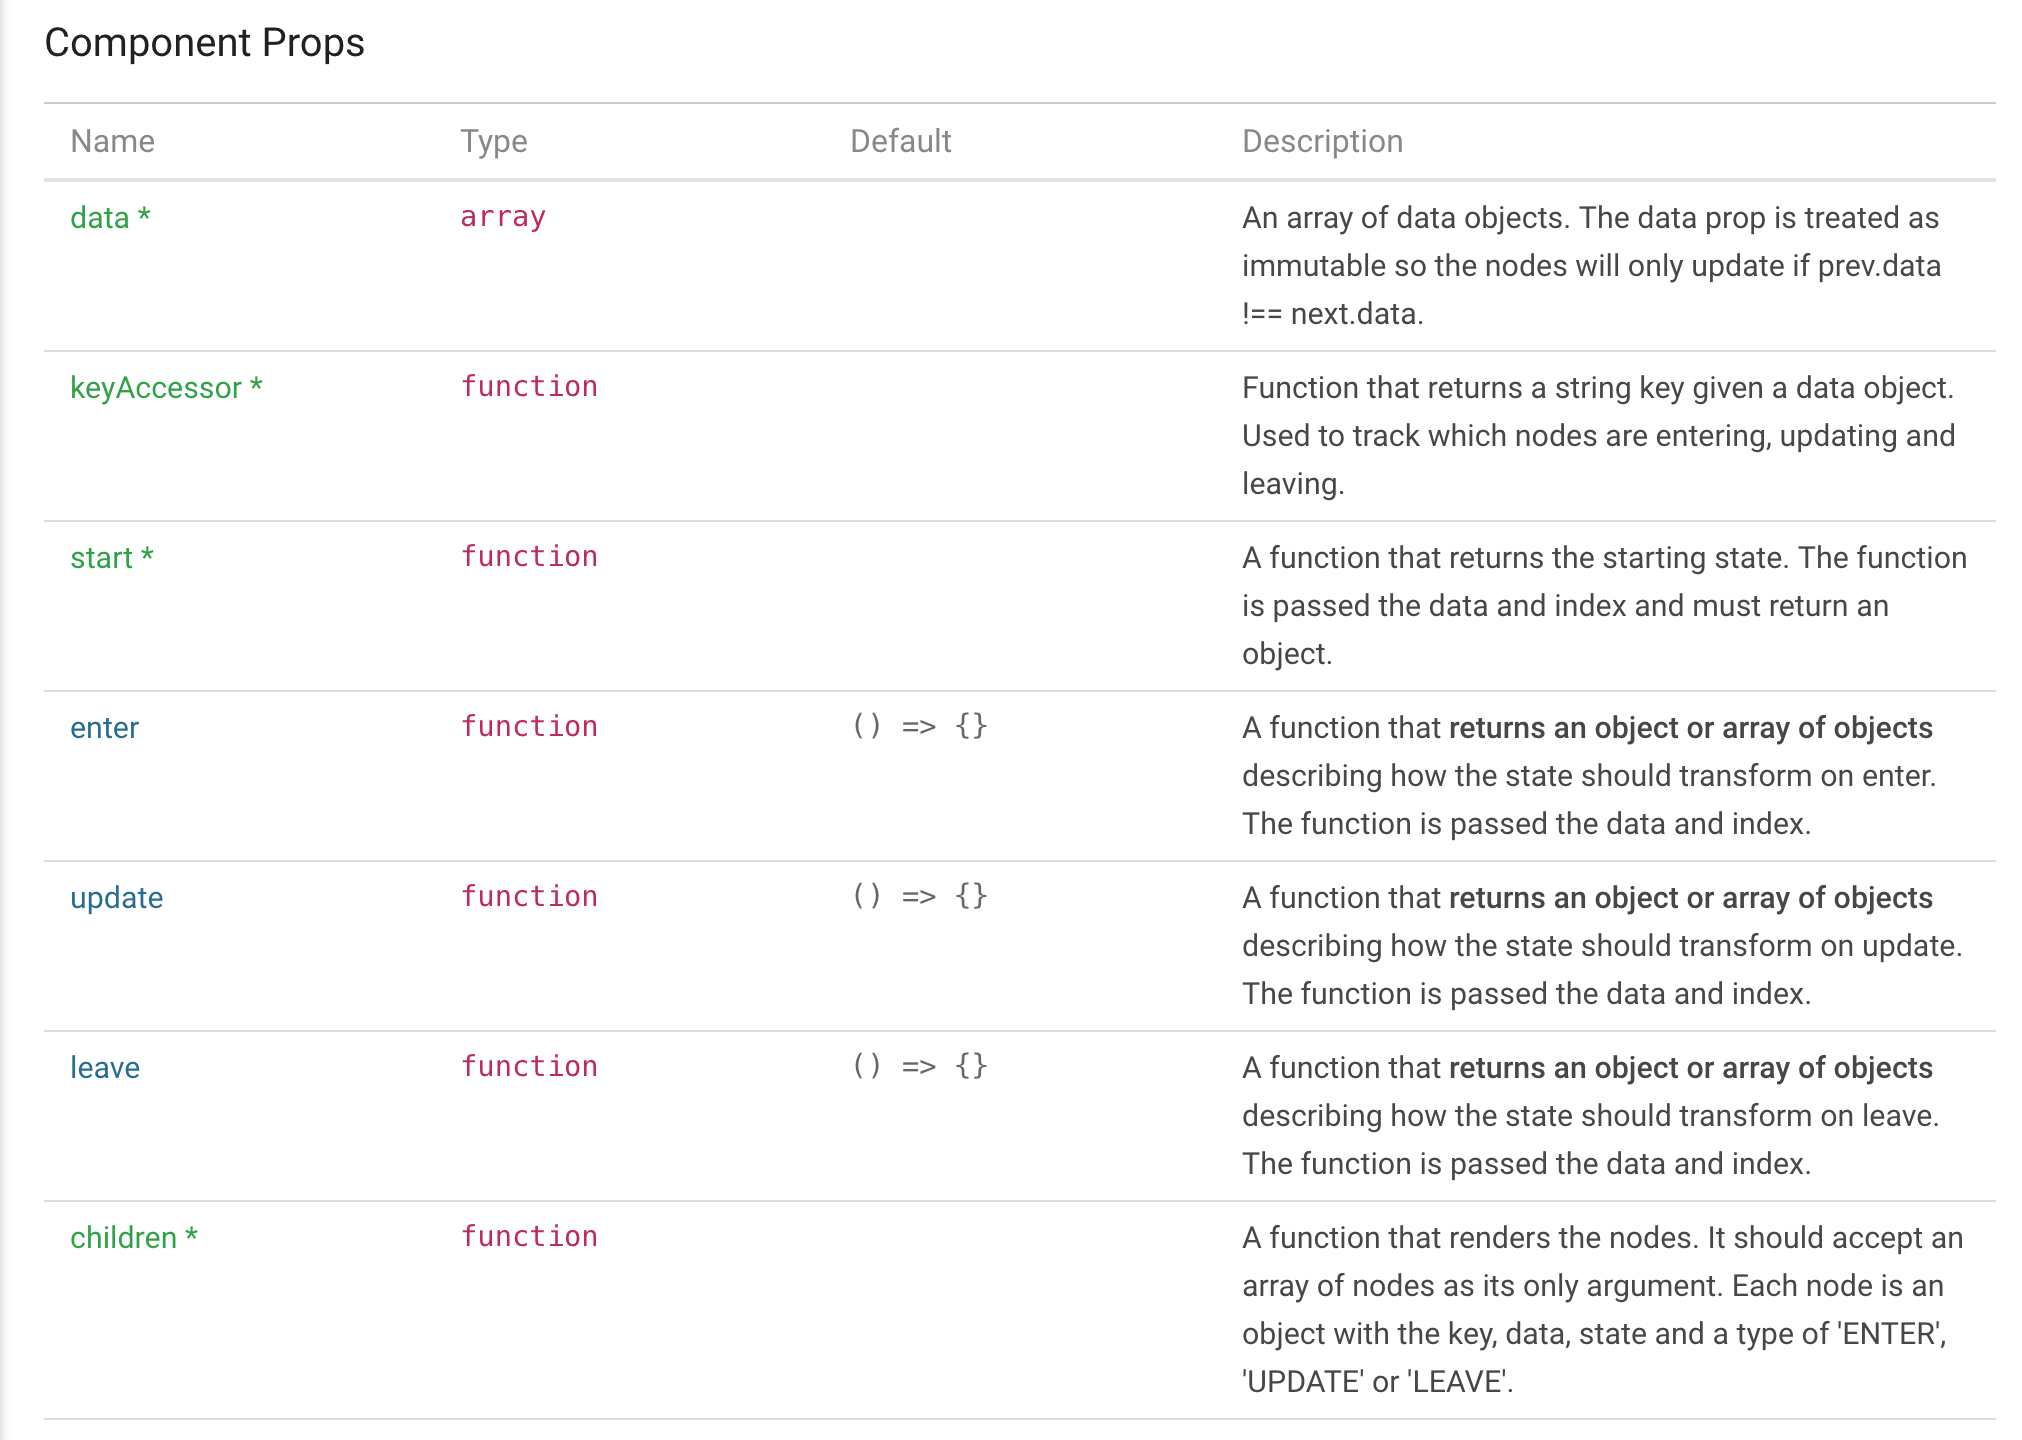Click the Type column header
The width and height of the screenshot is (2022, 1440).
(493, 141)
